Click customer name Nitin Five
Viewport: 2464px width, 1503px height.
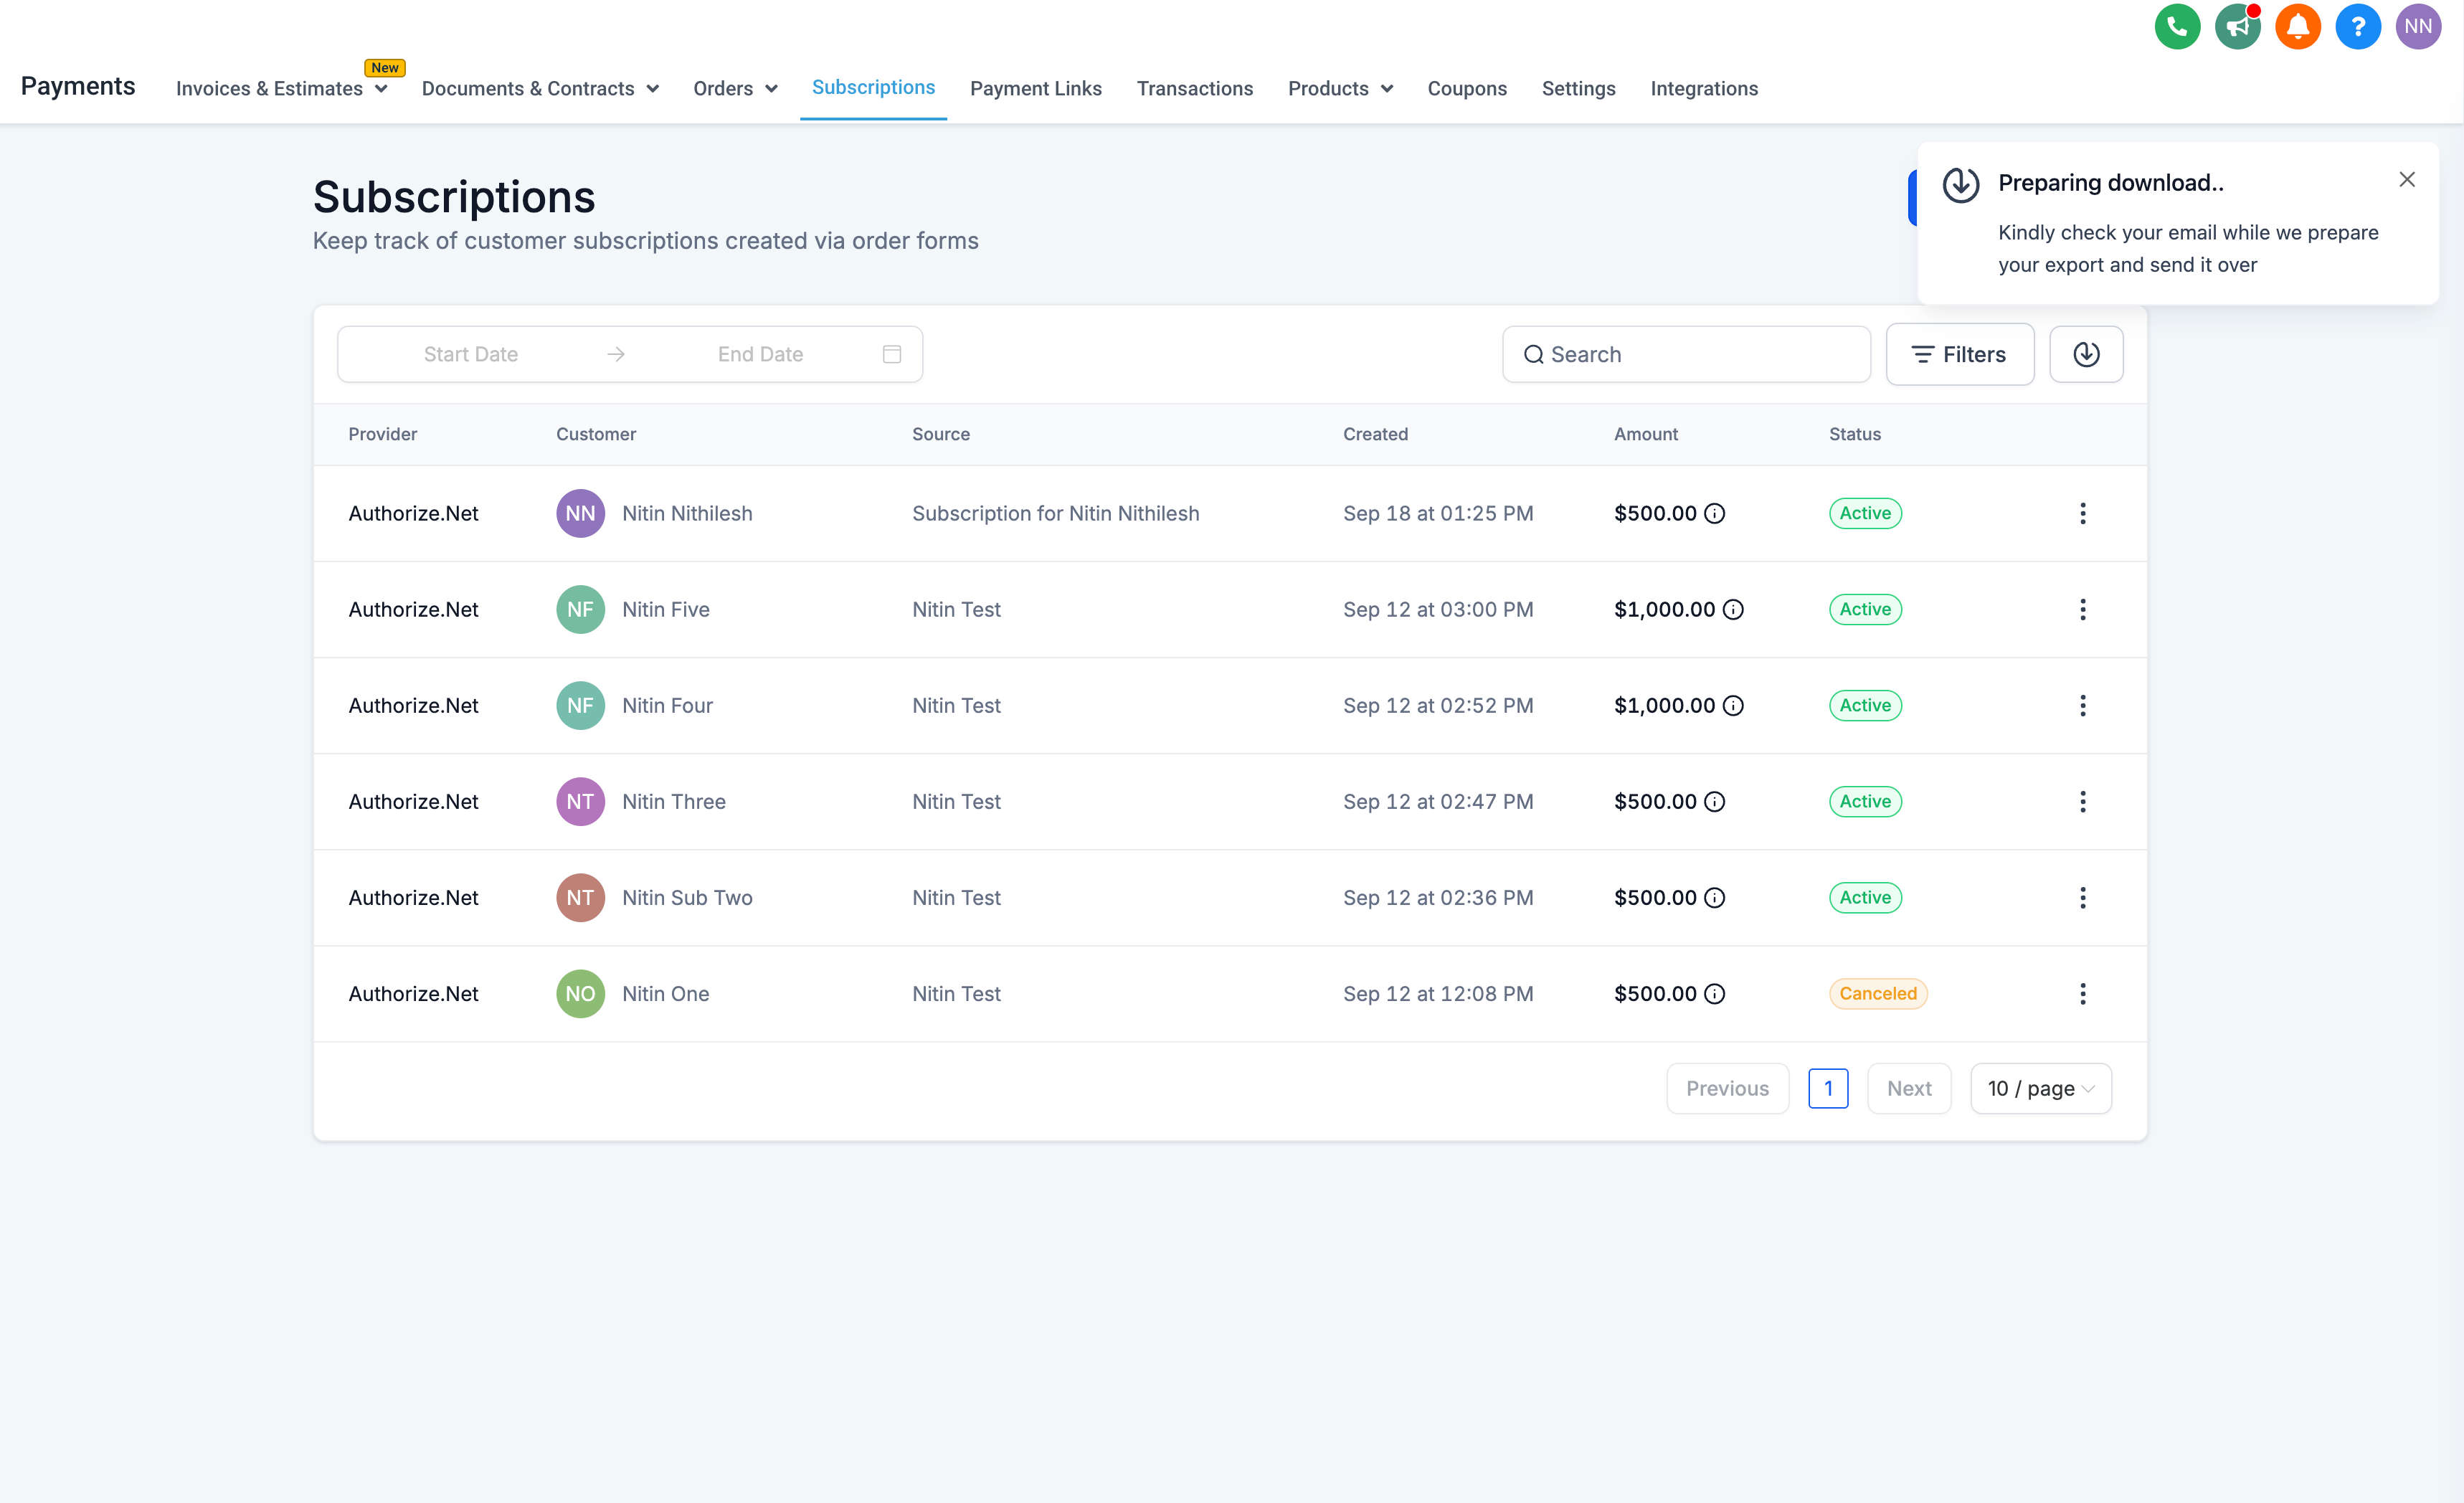point(666,610)
